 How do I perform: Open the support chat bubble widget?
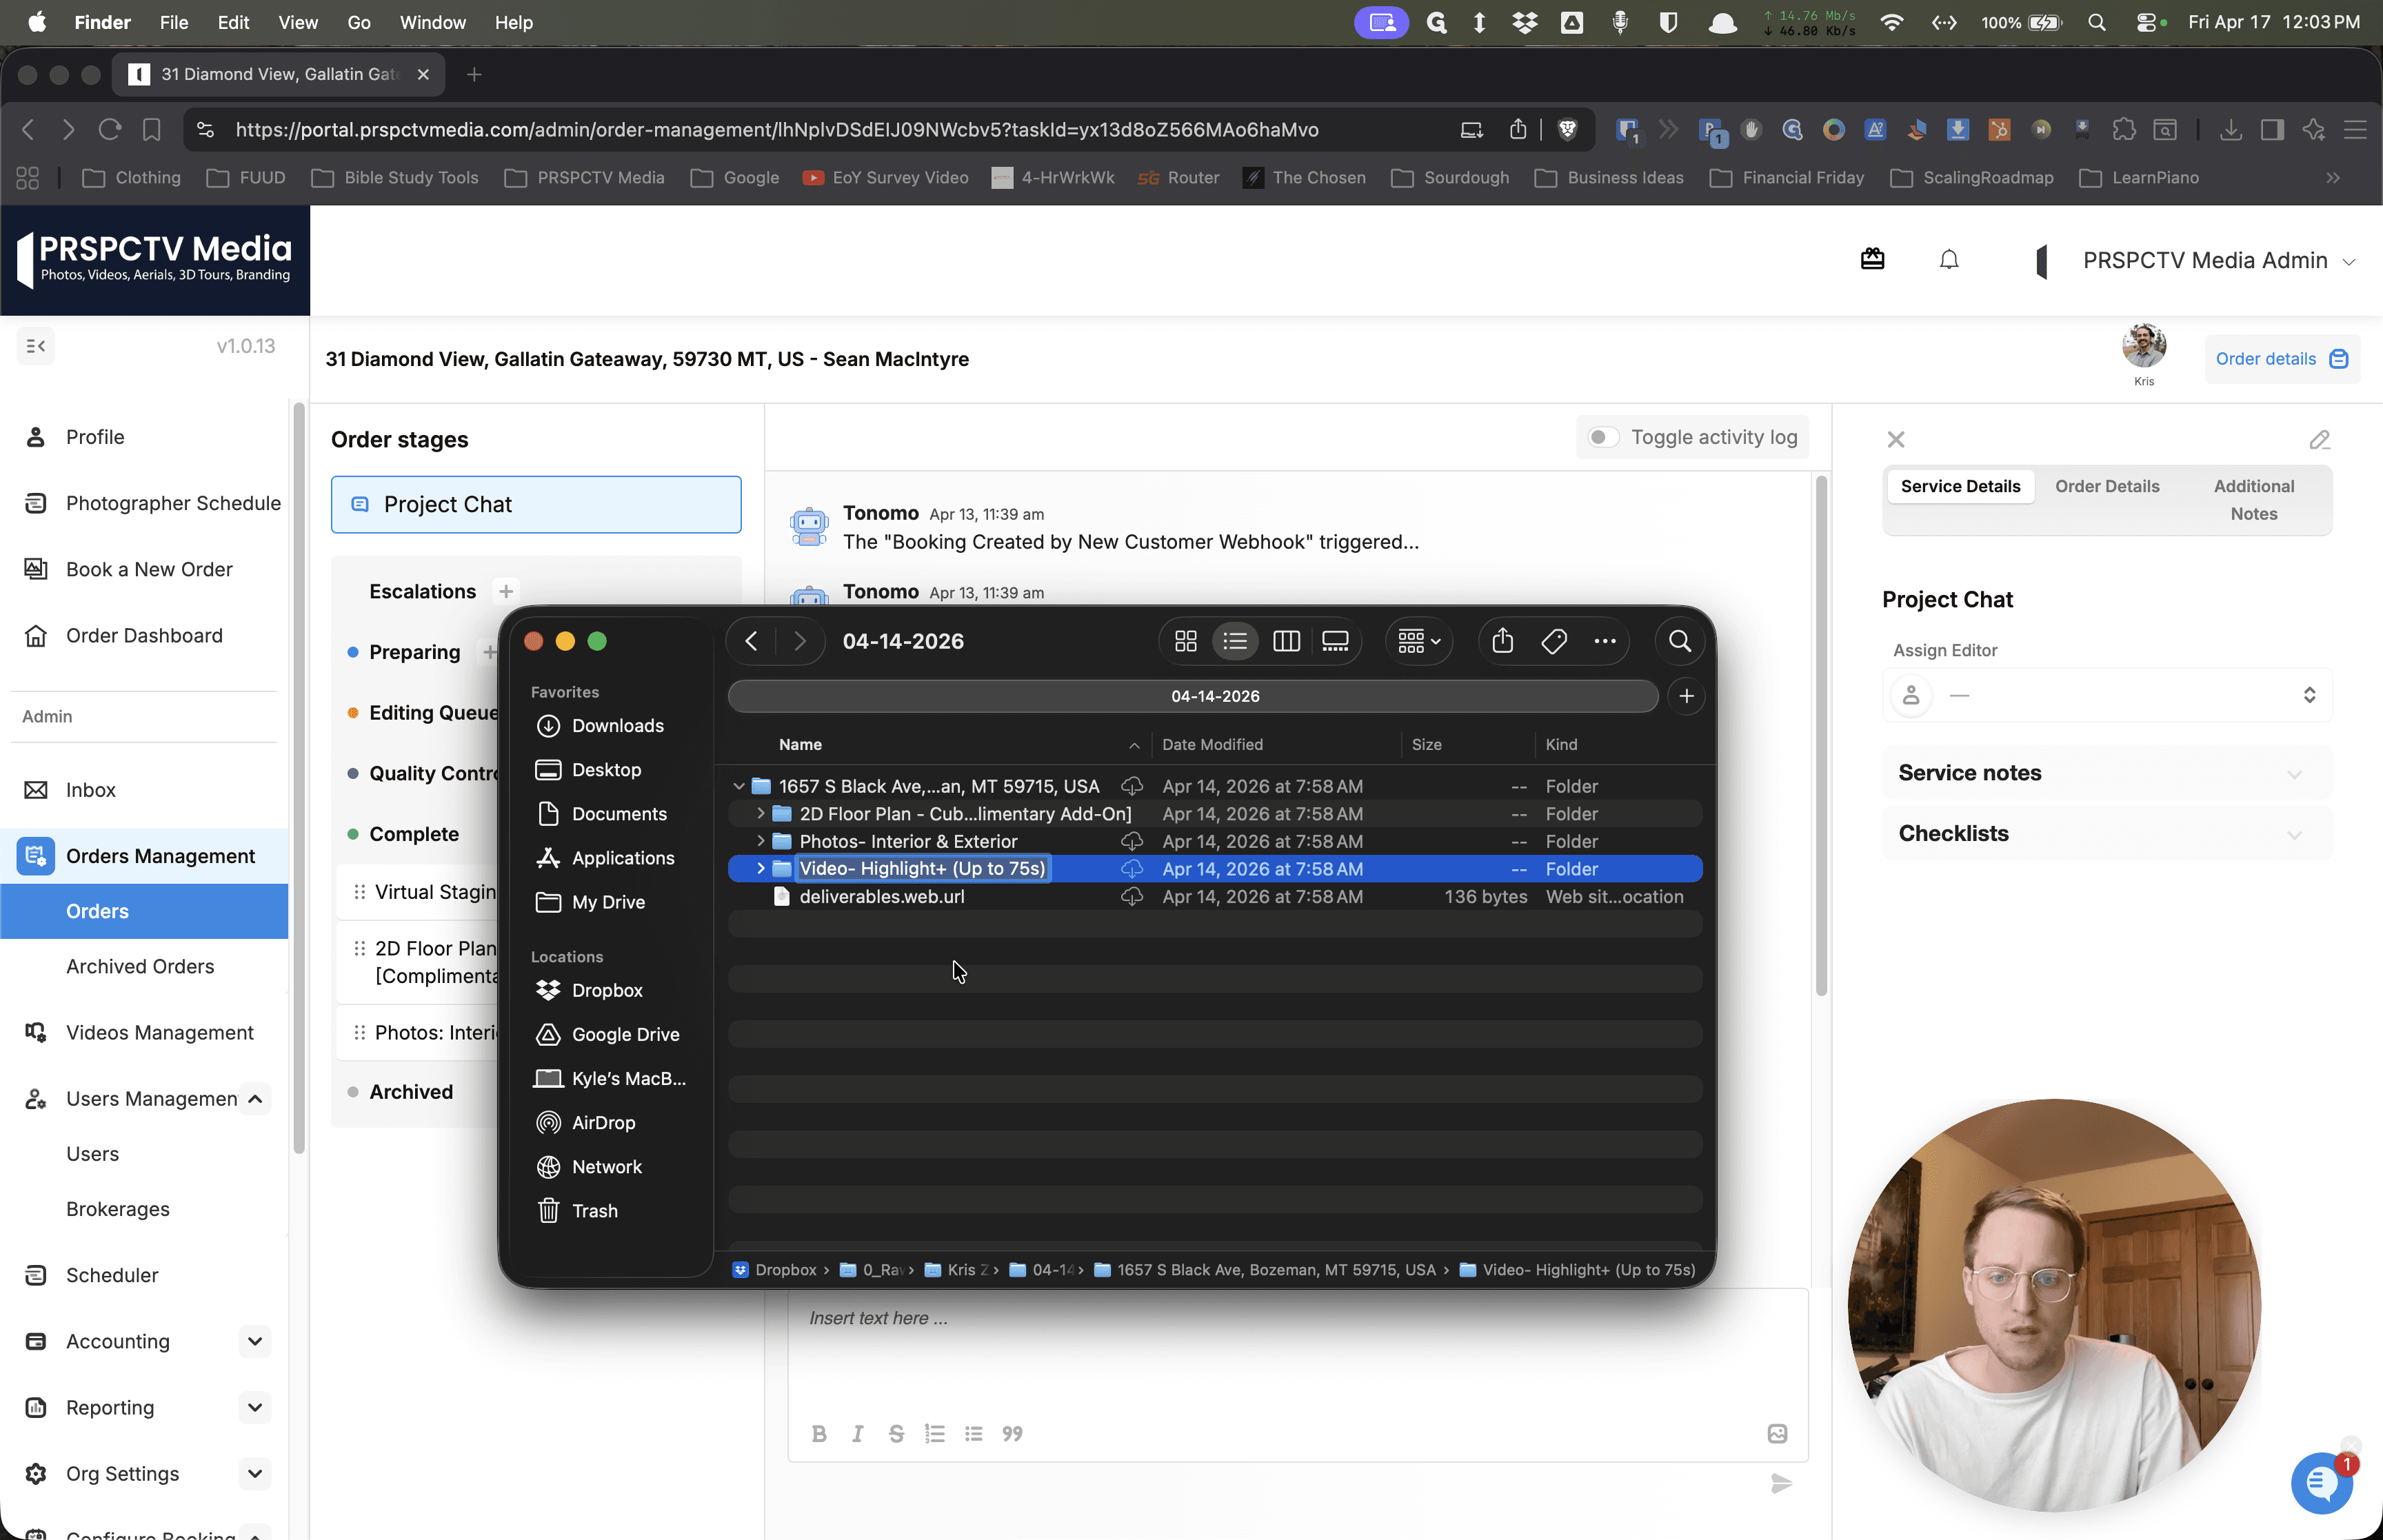(x=2321, y=1483)
